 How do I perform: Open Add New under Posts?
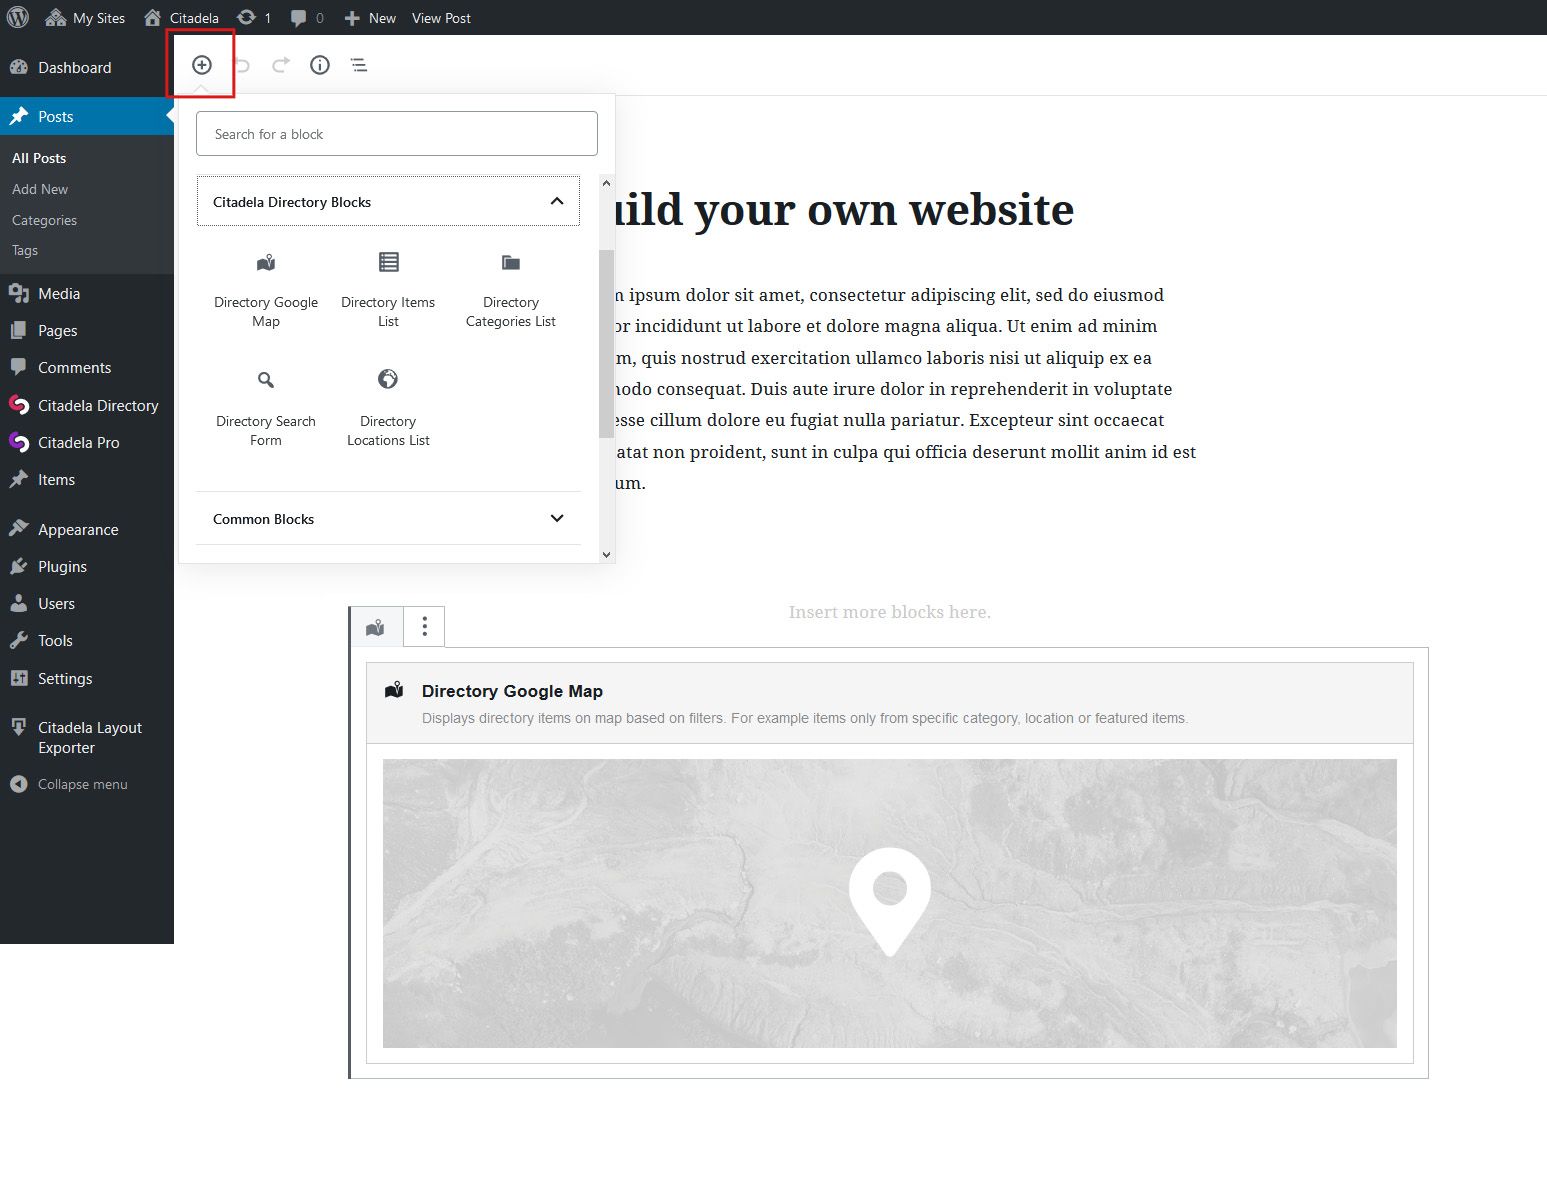[40, 189]
